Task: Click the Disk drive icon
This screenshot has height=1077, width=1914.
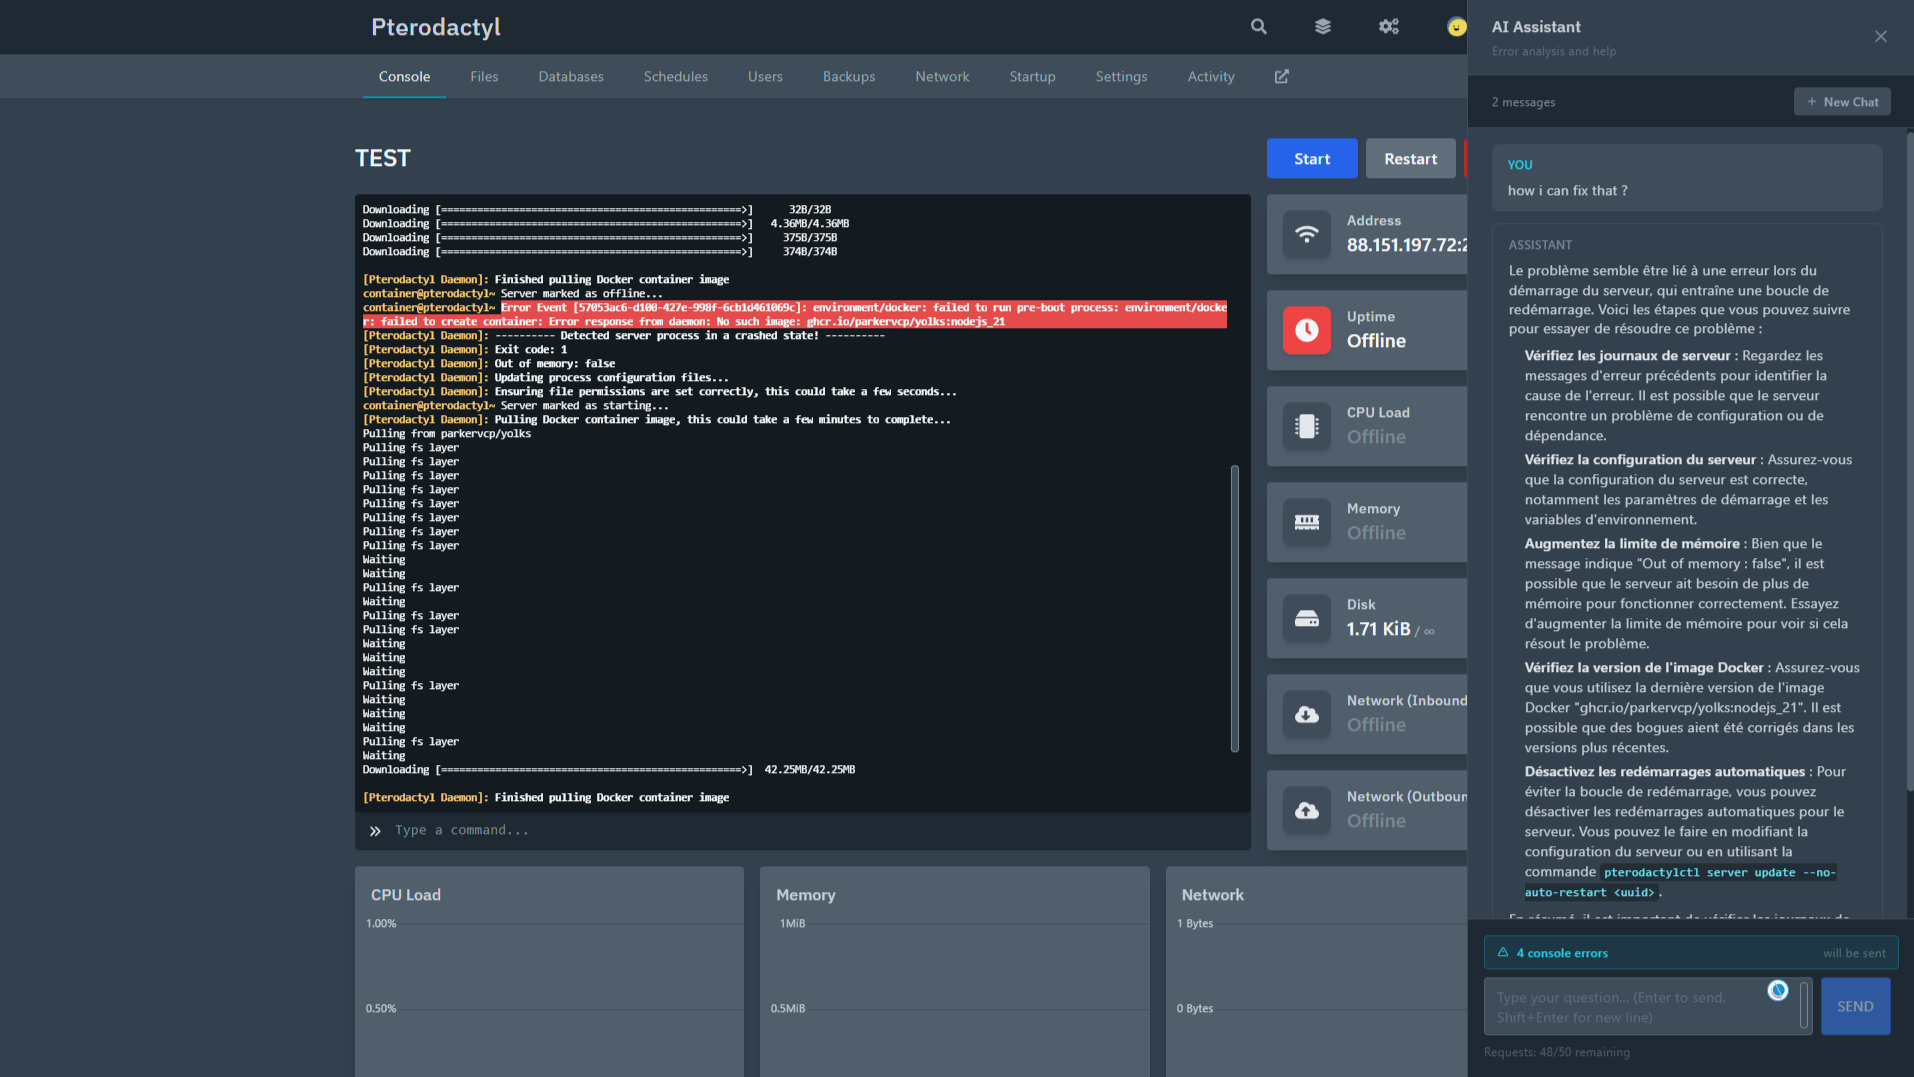Action: click(1306, 618)
